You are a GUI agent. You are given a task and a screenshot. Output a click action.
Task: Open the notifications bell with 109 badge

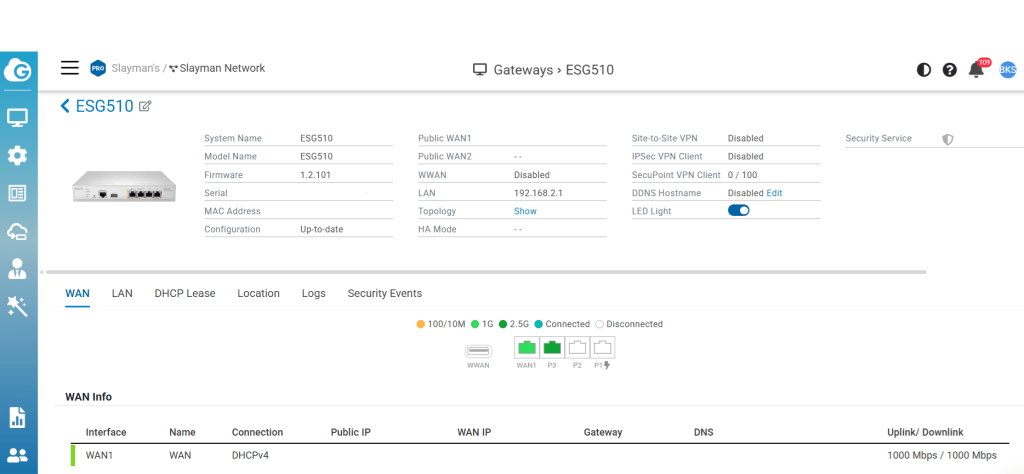pos(978,69)
